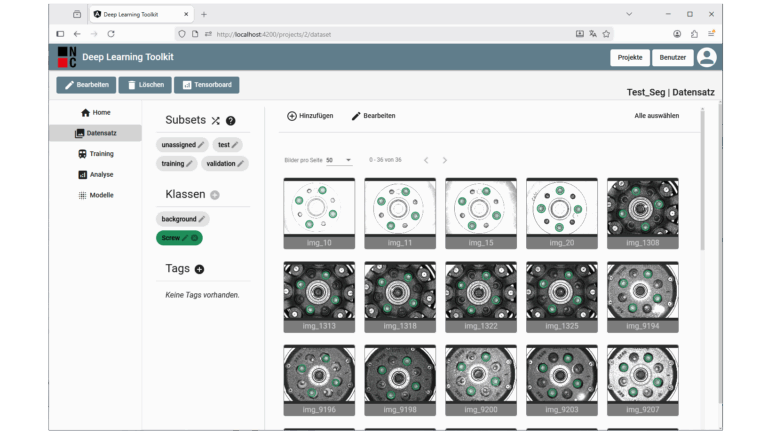Open Tensorboard button
This screenshot has height=432, width=768.
tap(207, 85)
